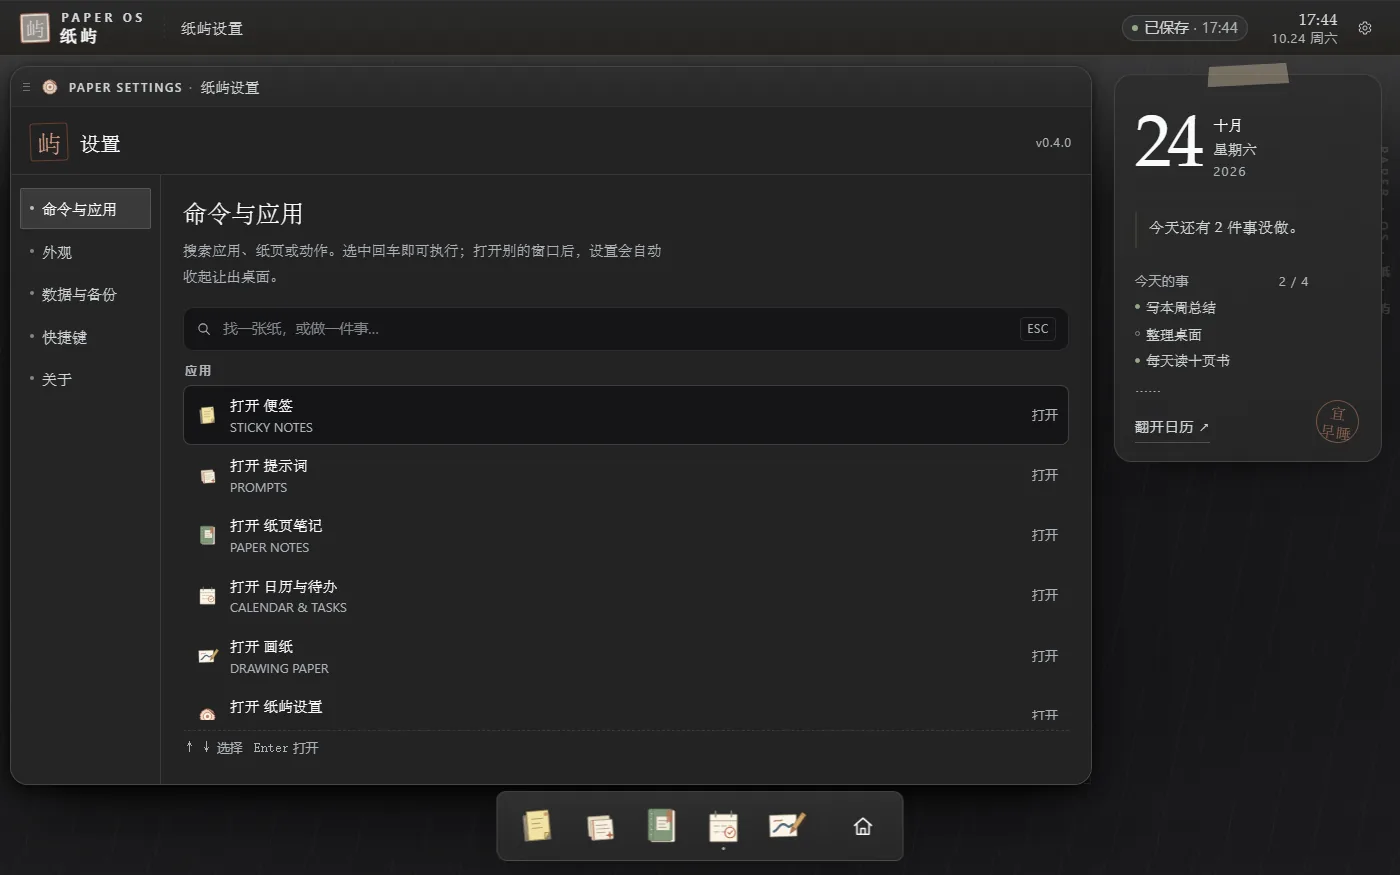
Task: Click the drawing icon in 画纸 row
Action: click(x=207, y=656)
